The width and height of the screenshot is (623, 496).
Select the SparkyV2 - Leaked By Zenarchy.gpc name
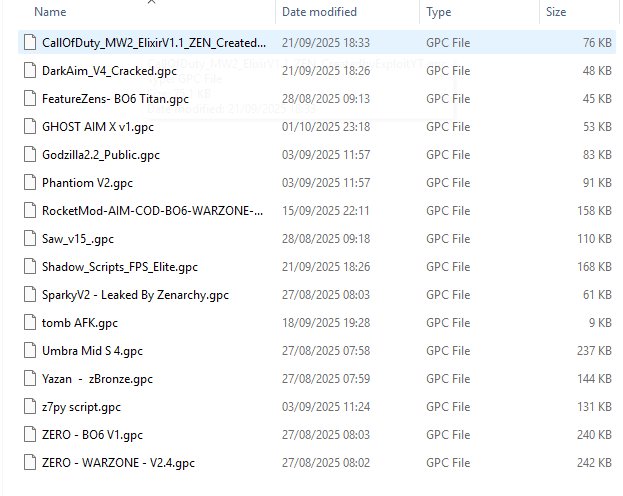[135, 295]
